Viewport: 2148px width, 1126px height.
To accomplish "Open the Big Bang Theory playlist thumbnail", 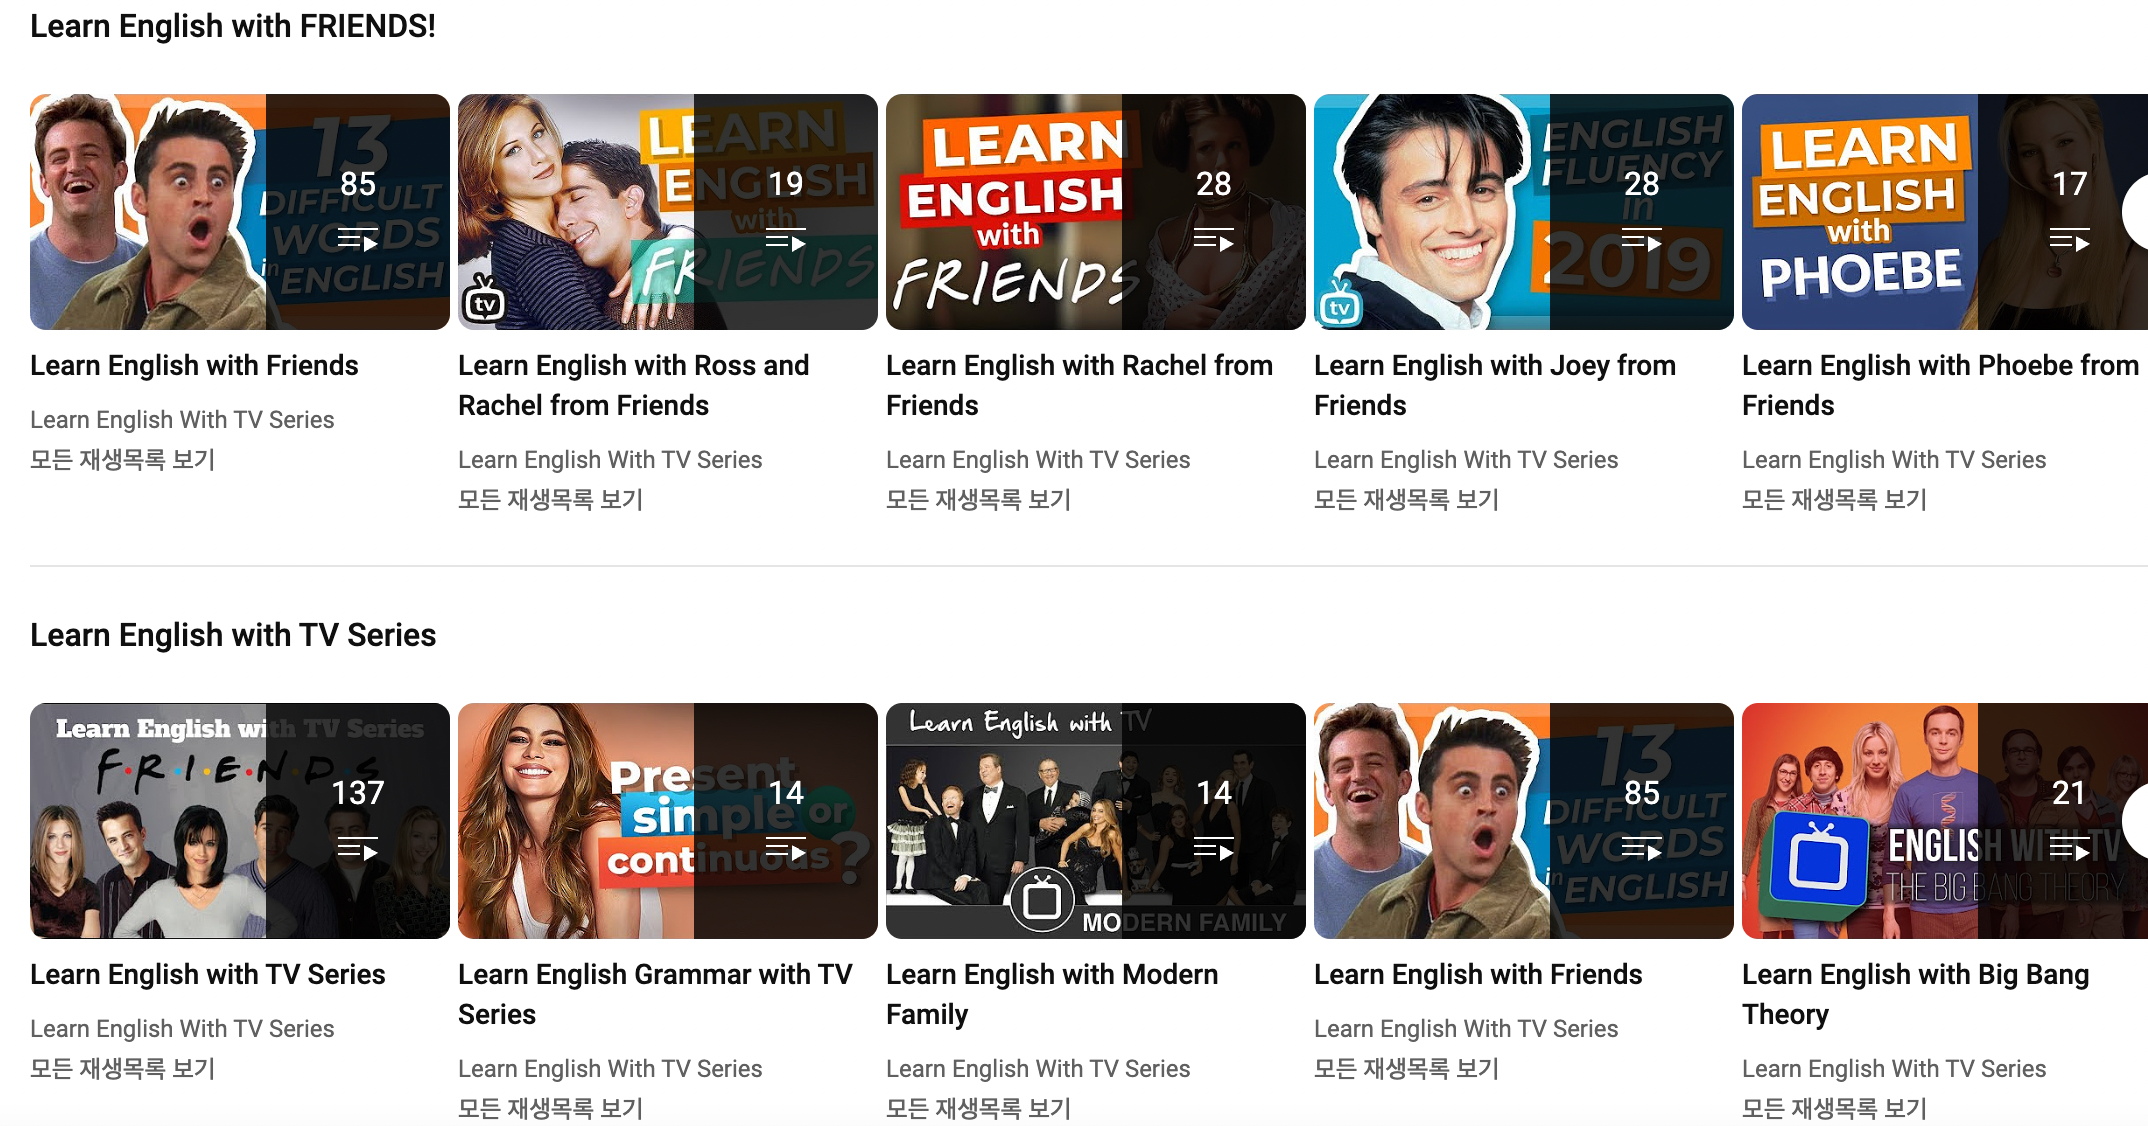I will [1860, 820].
